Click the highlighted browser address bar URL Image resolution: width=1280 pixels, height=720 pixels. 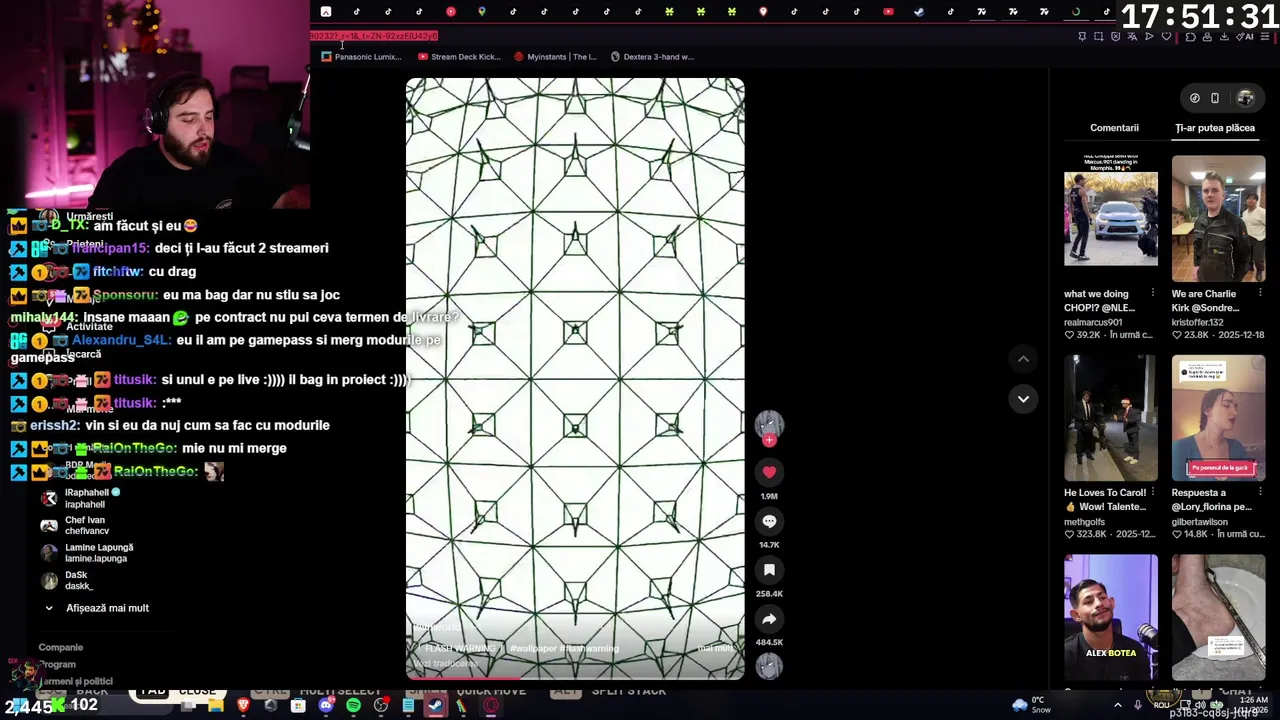pyautogui.click(x=374, y=36)
